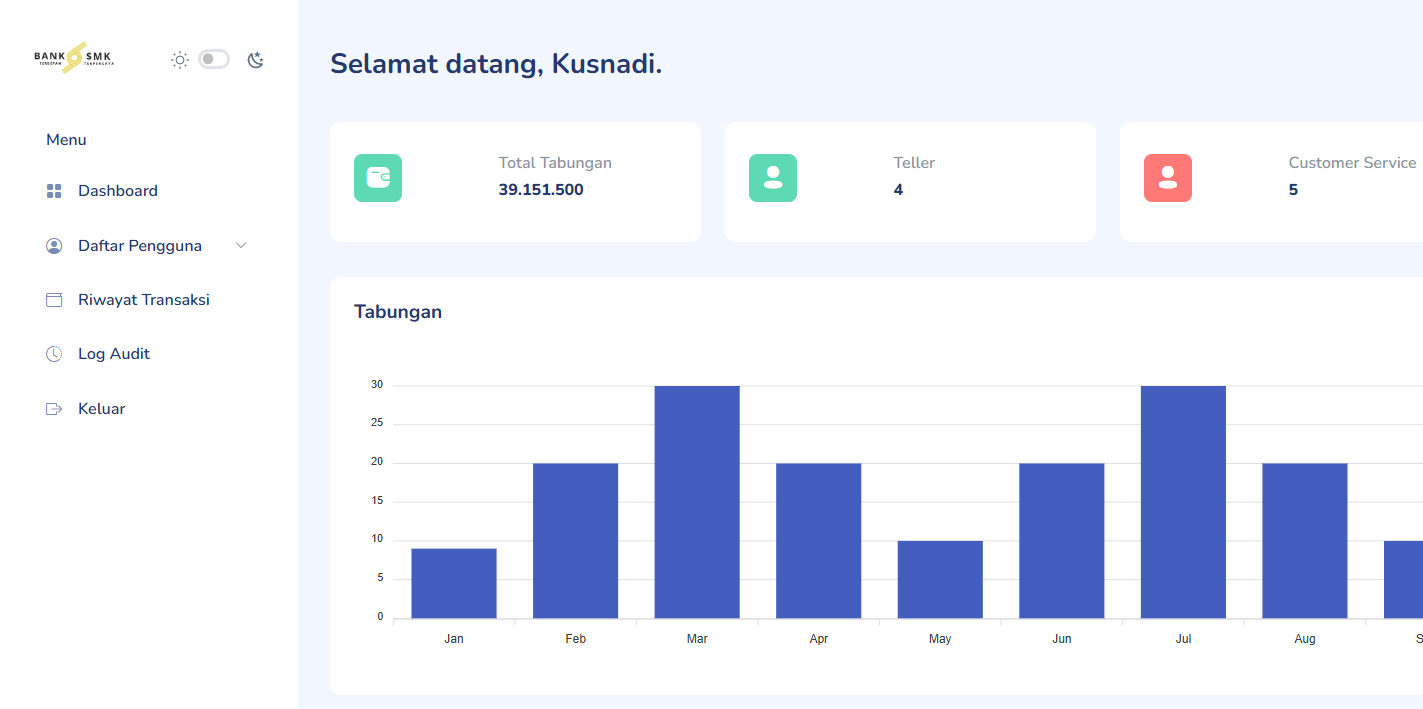Click the Bank SMK logo
Image resolution: width=1423 pixels, height=709 pixels.
point(74,58)
